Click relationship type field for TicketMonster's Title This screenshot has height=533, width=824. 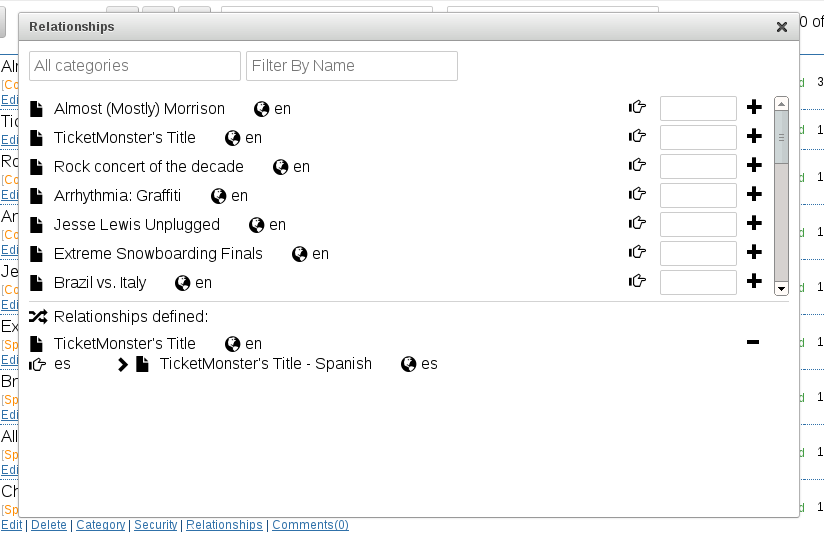(698, 138)
